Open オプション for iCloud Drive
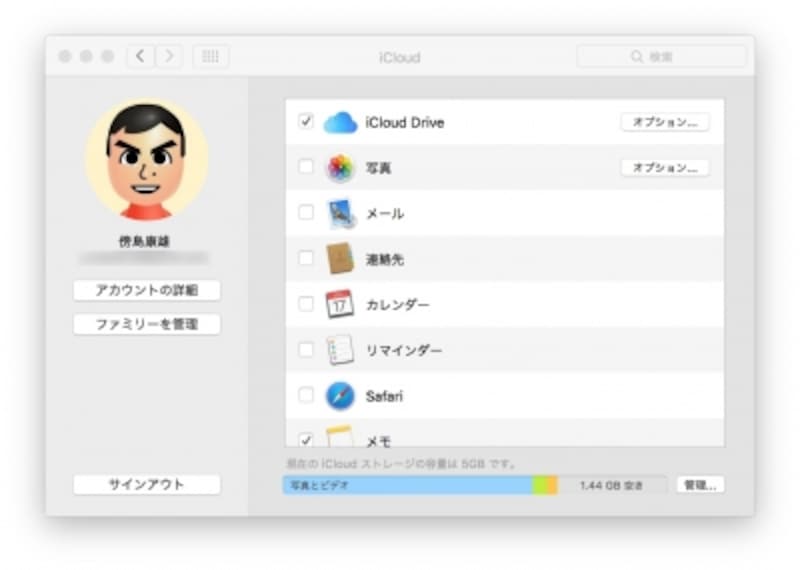The height and width of the screenshot is (570, 800). pos(665,122)
